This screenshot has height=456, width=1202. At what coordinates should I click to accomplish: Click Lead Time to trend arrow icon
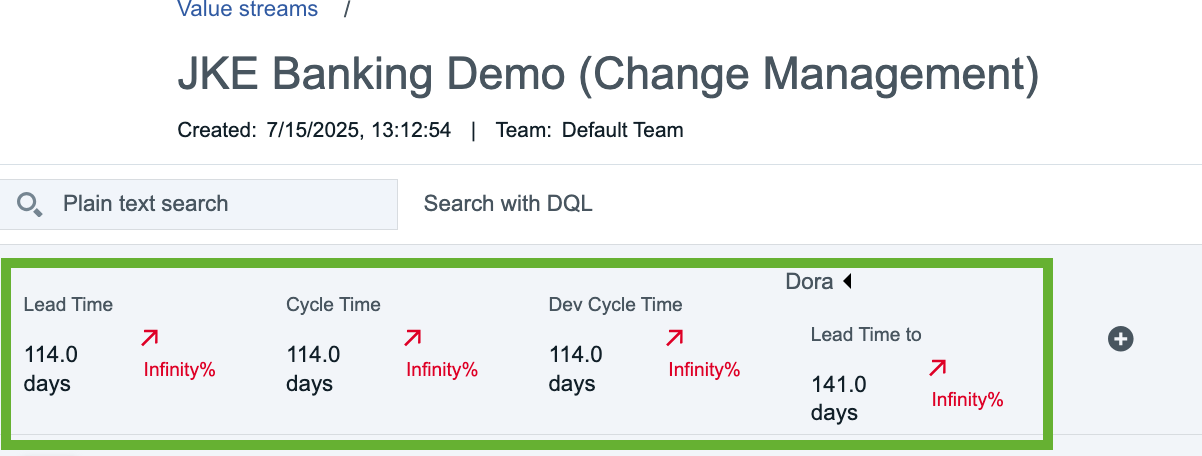coord(938,368)
